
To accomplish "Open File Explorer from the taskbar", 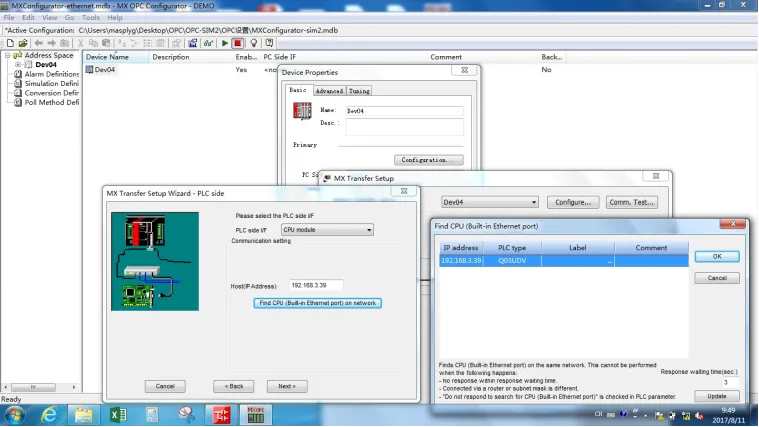I will coord(83,415).
